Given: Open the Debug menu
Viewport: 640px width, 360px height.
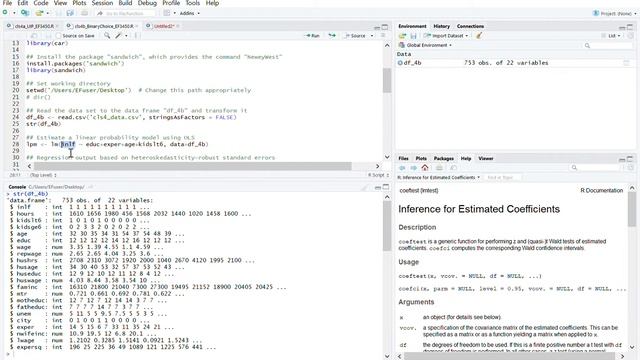Looking at the screenshot, I should pos(147,3).
